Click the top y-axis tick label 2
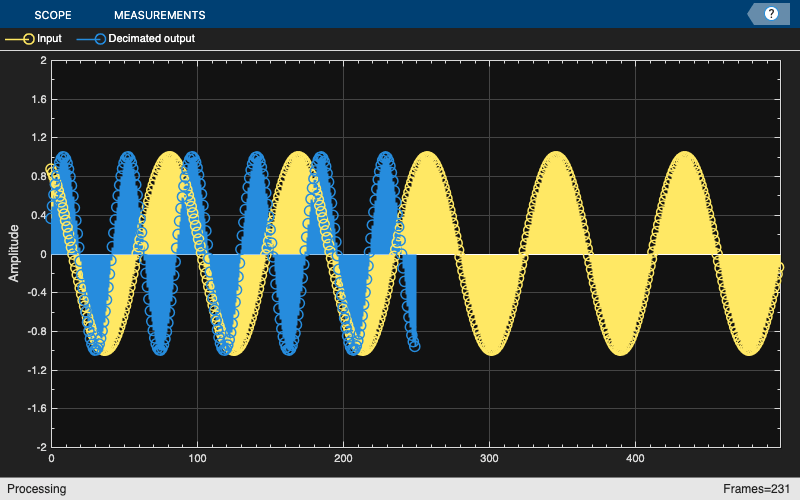 coord(43,60)
